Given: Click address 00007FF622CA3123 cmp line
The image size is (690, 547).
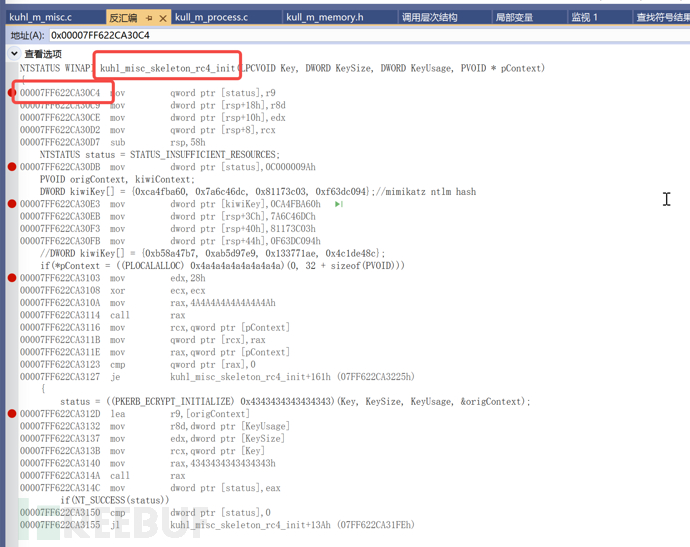Looking at the screenshot, I should (x=60, y=364).
